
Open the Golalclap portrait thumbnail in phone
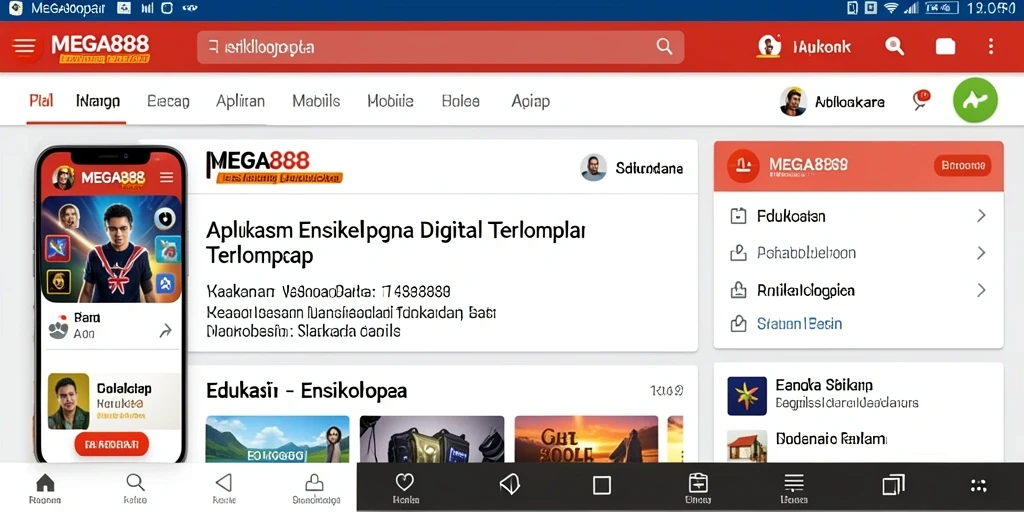click(69, 401)
